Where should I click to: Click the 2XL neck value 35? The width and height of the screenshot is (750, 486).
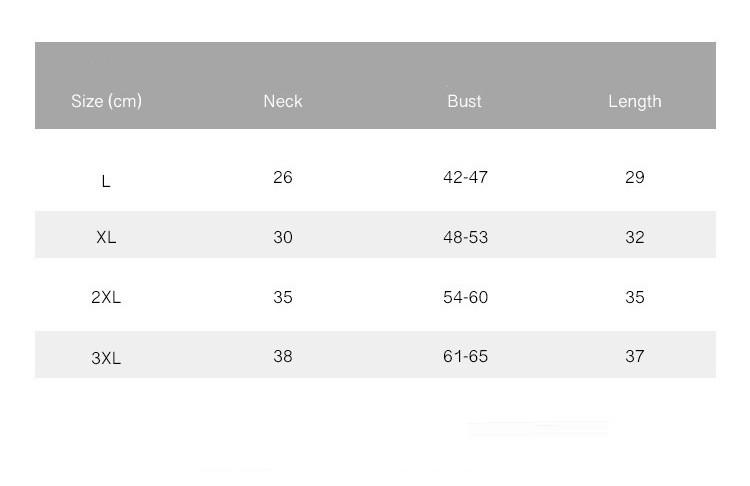pyautogui.click(x=283, y=297)
